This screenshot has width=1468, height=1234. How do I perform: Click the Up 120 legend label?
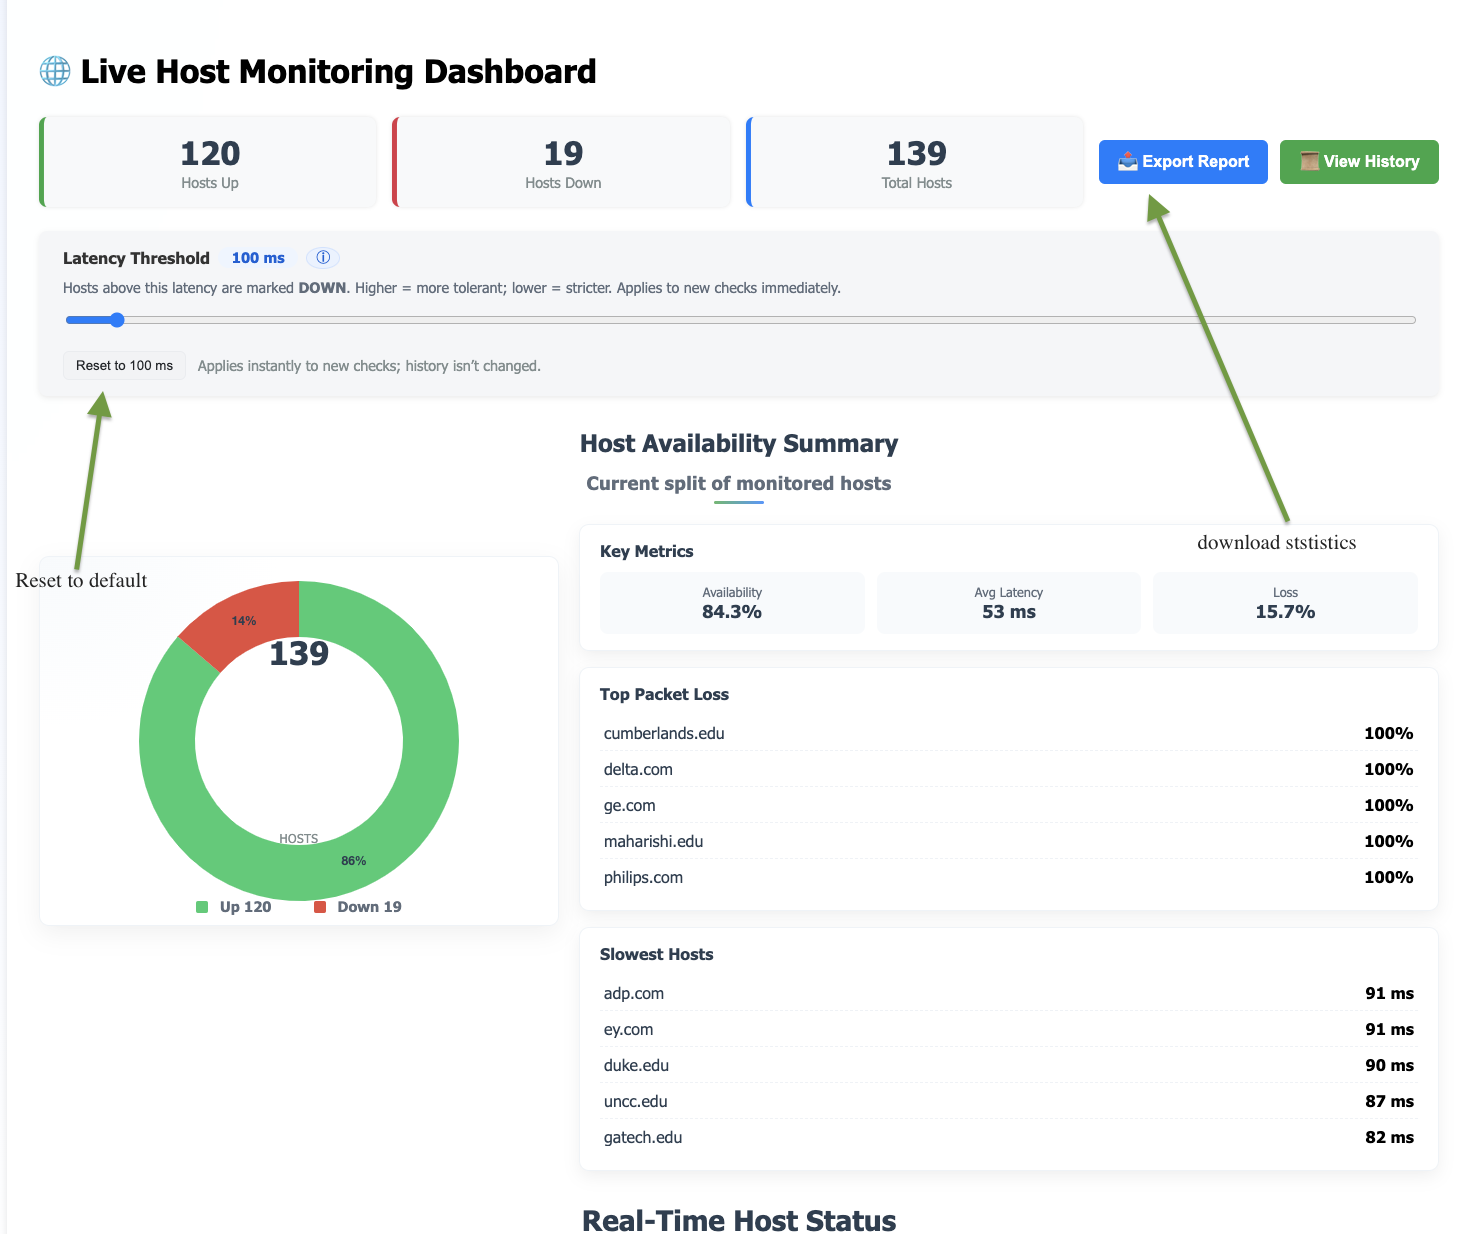tap(245, 907)
